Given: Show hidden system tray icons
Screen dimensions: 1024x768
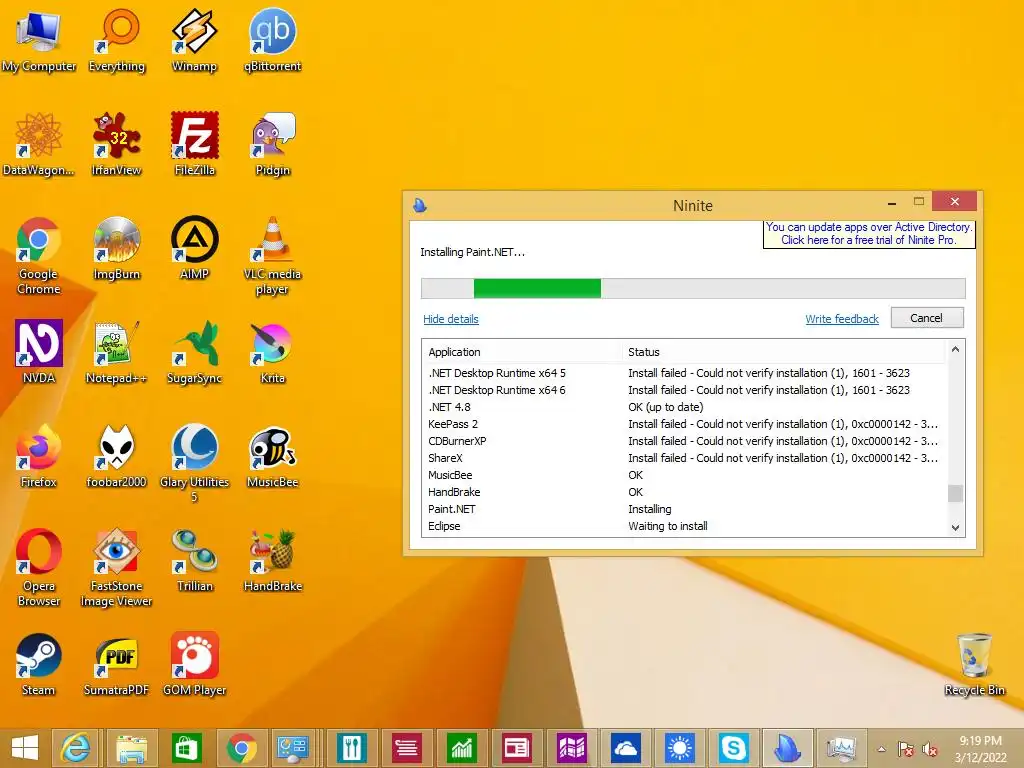Looking at the screenshot, I should click(882, 749).
